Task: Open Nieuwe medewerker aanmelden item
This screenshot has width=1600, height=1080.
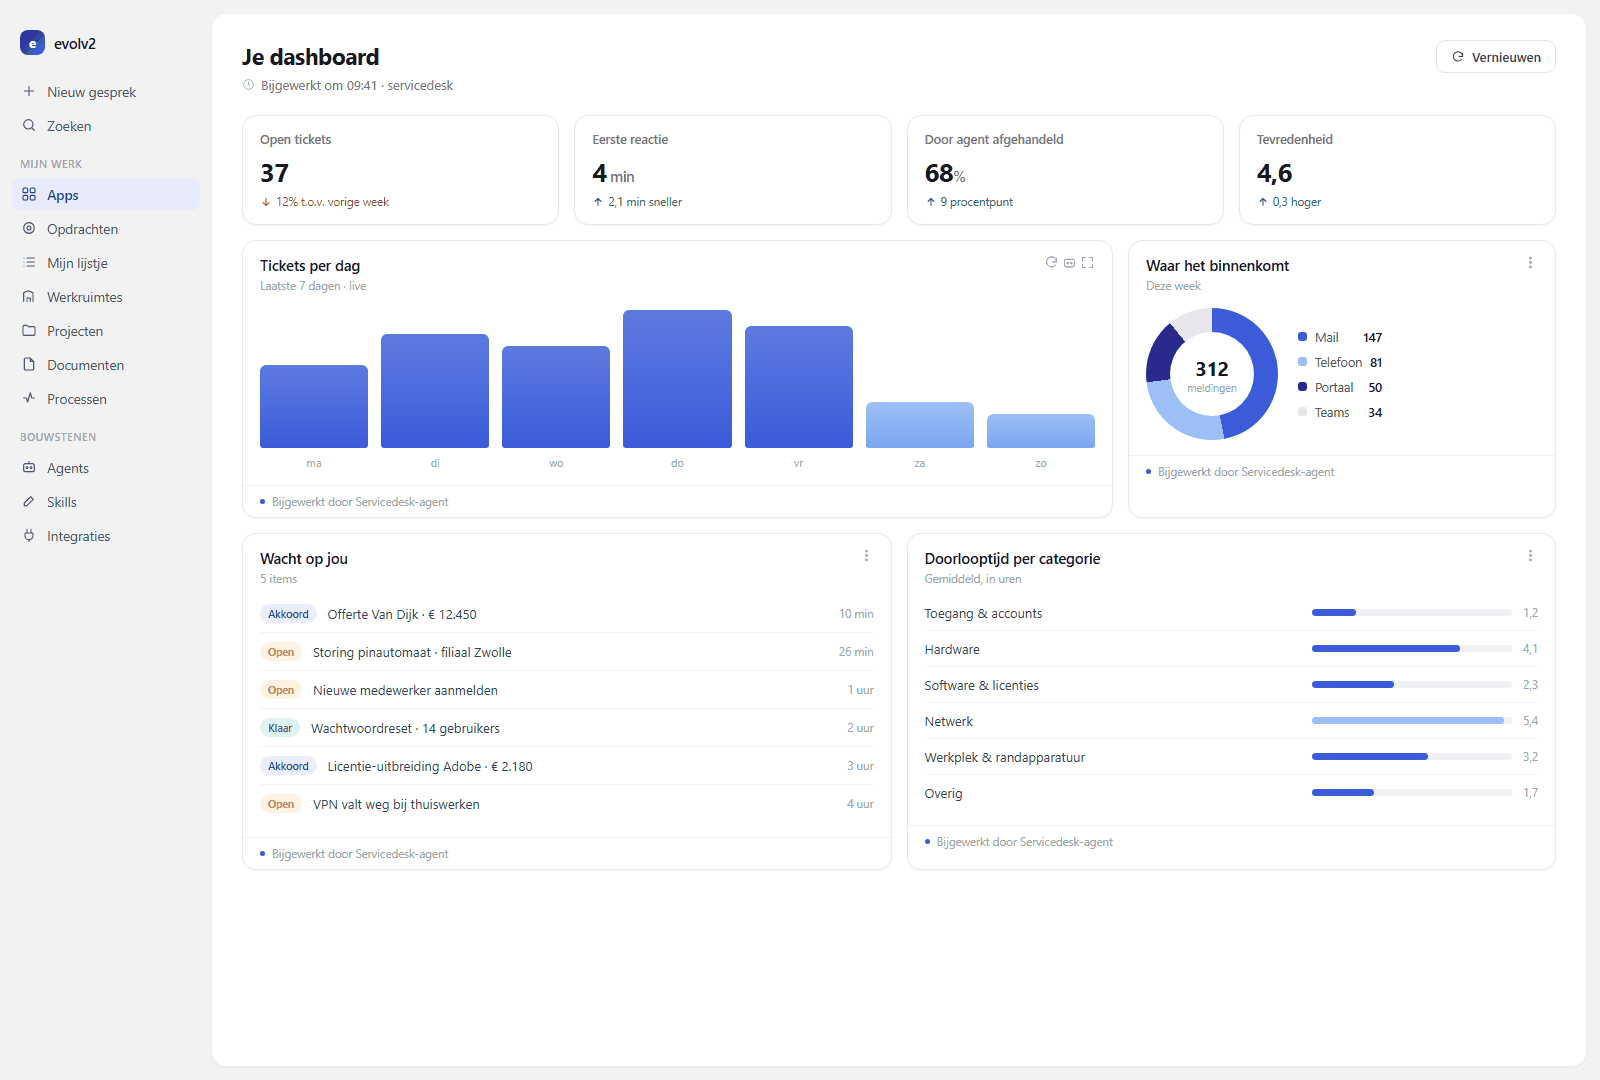Action: coord(567,690)
